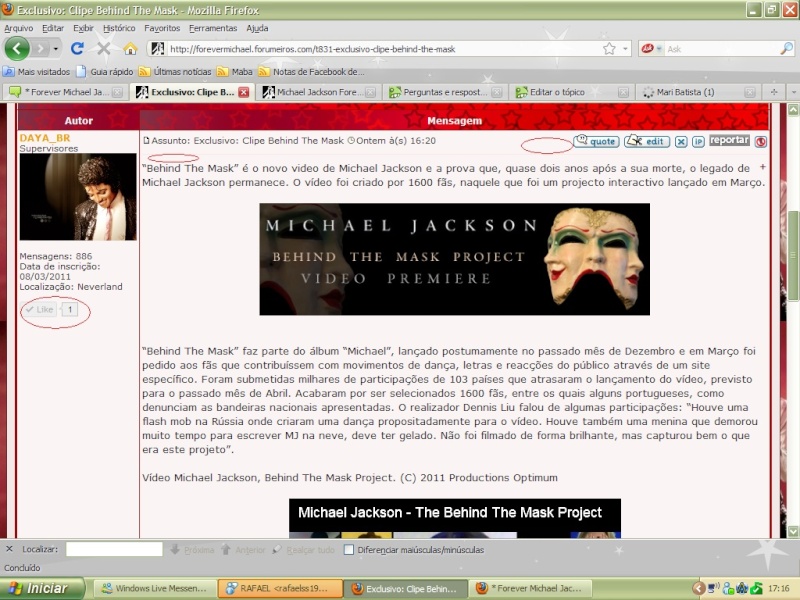Open the Mais visitados bookmark folder
Image resolution: width=800 pixels, height=600 pixels.
(x=36, y=71)
